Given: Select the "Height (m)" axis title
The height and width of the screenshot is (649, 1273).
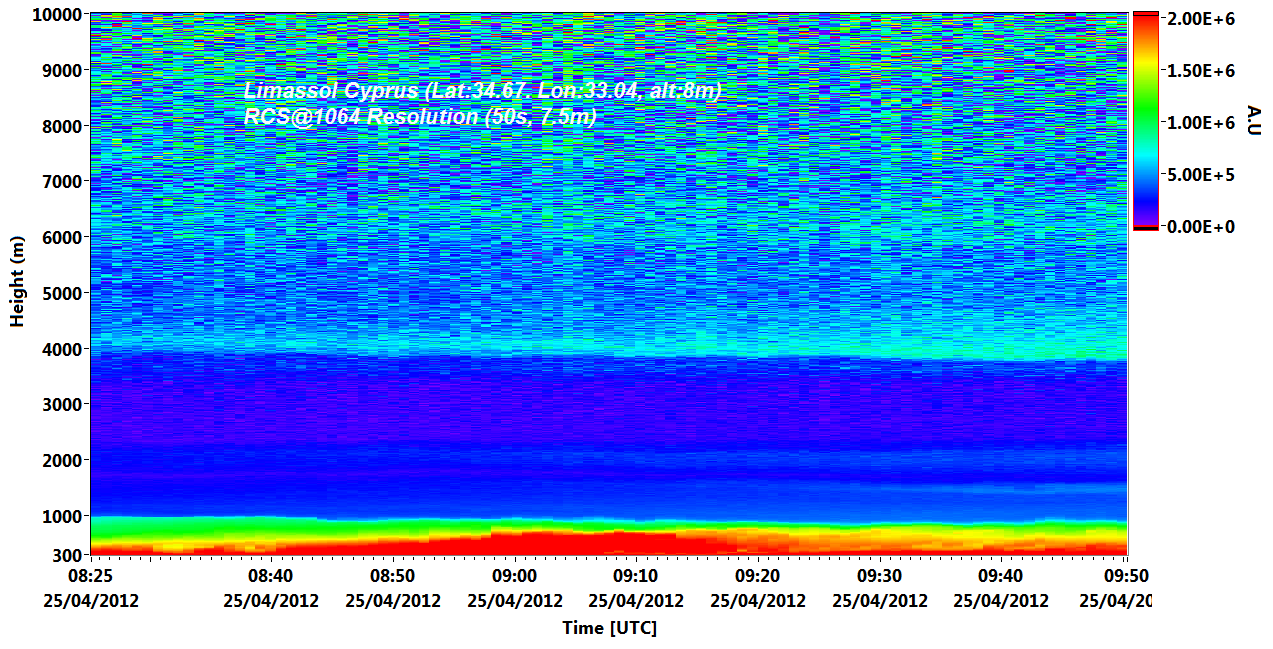Looking at the screenshot, I should [x=17, y=282].
